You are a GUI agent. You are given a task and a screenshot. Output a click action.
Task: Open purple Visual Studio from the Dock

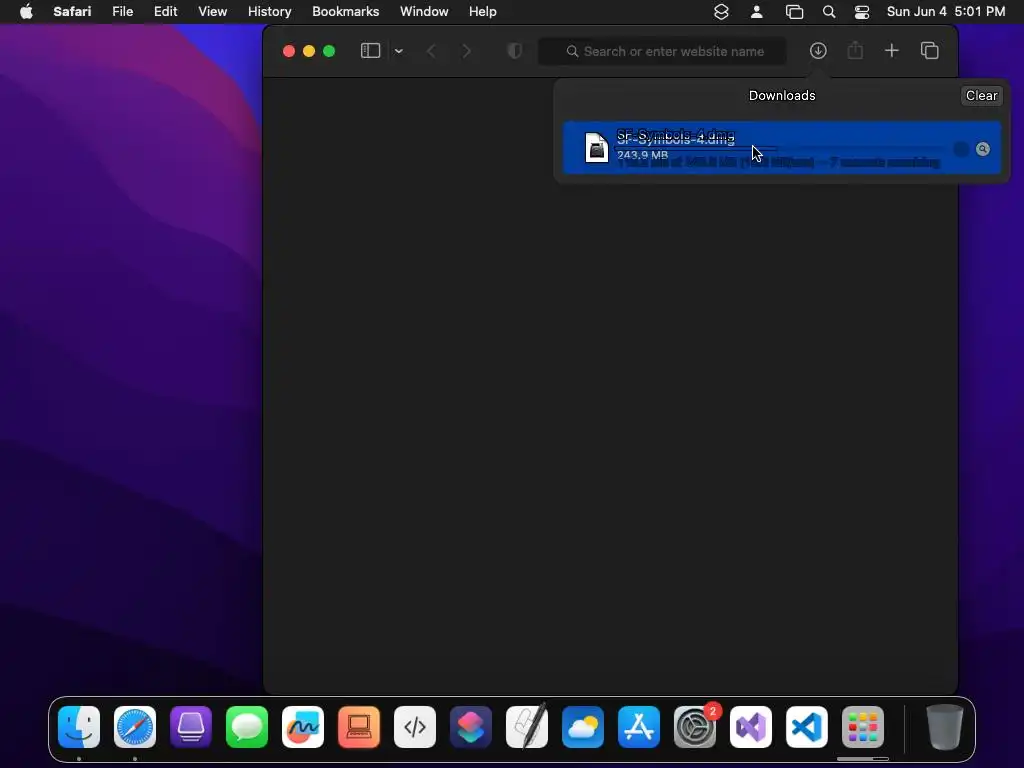click(x=751, y=727)
